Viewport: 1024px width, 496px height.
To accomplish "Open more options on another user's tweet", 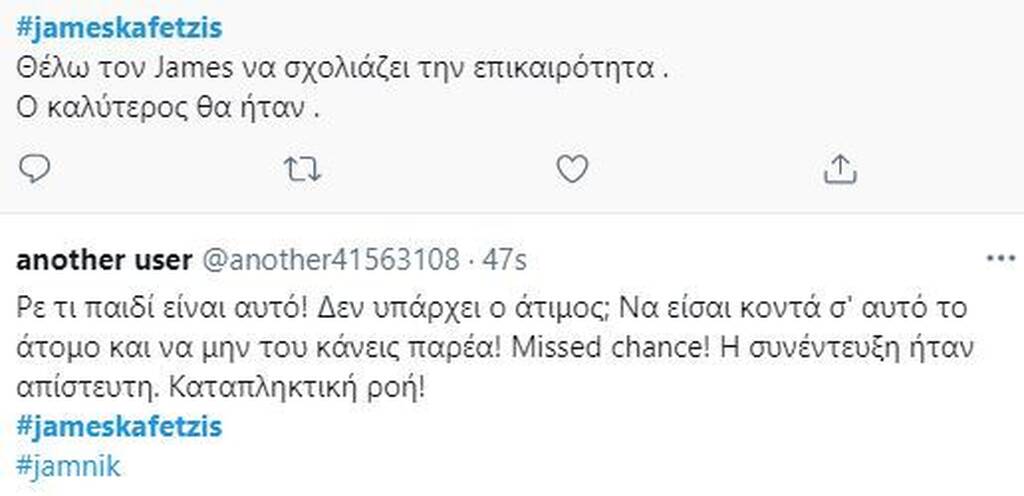I will coord(1000,259).
